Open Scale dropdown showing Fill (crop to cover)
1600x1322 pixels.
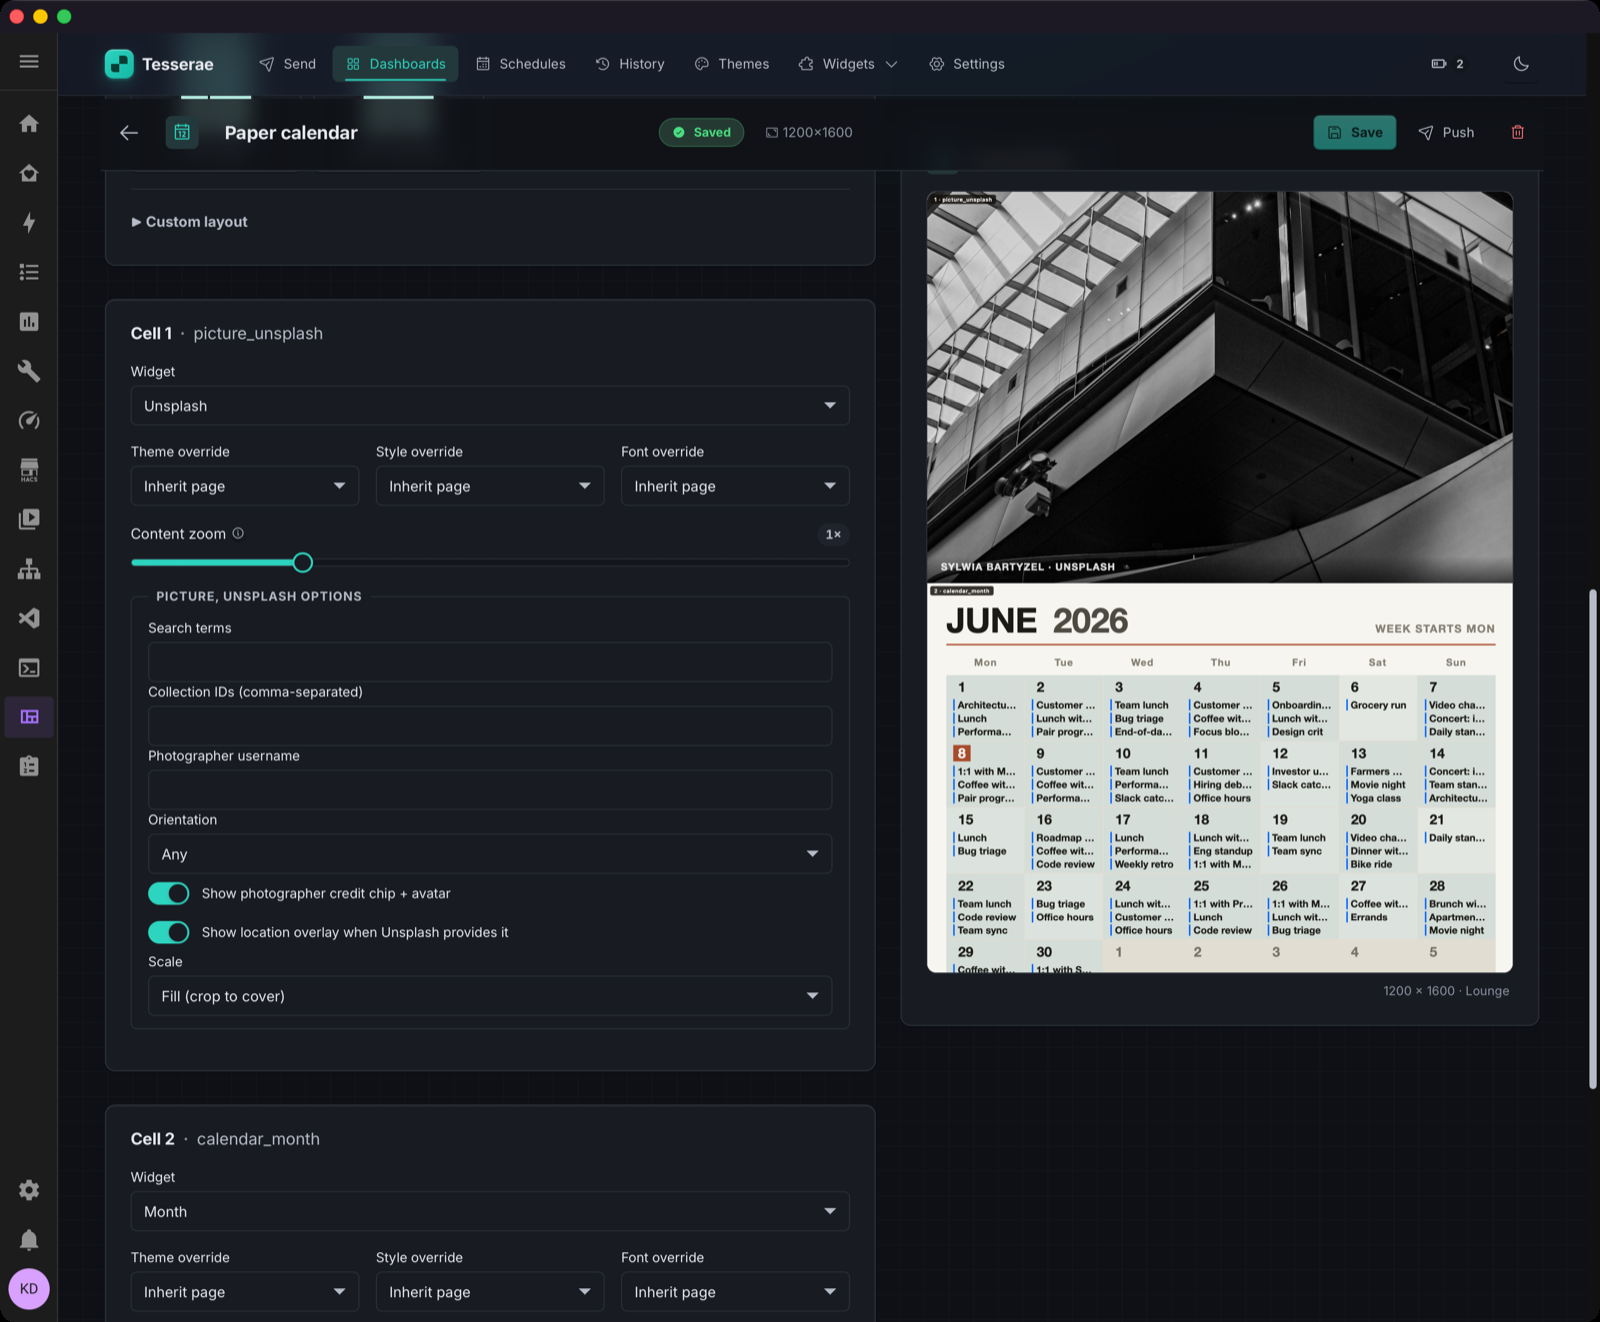click(490, 996)
